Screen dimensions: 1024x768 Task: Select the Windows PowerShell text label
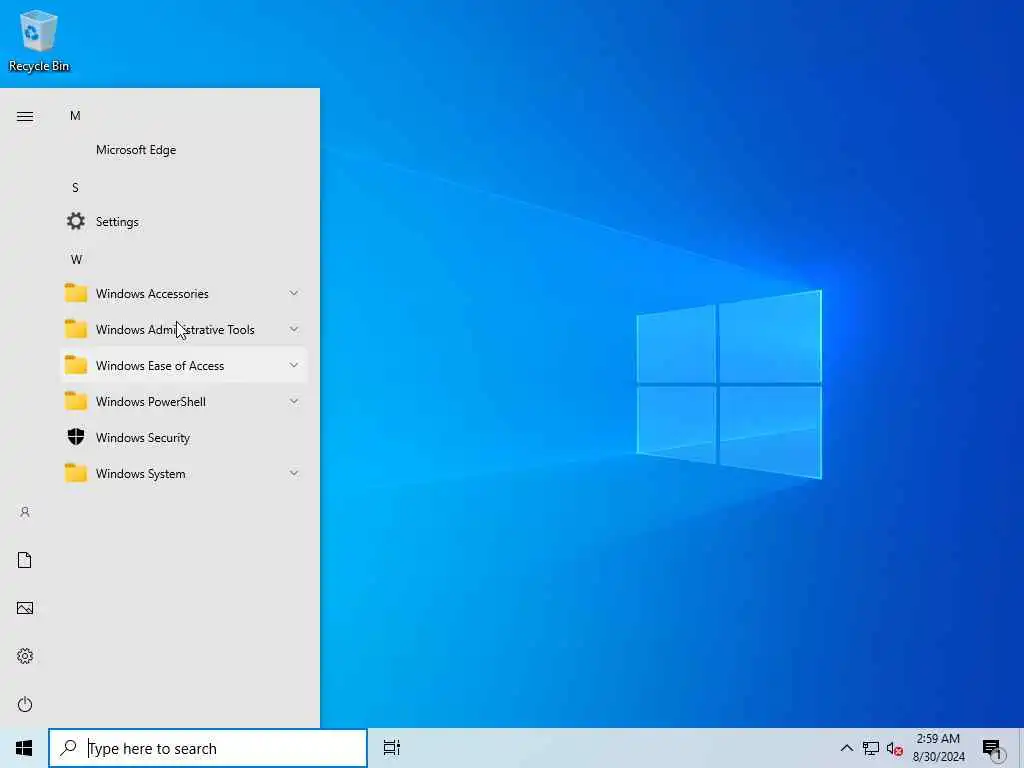(x=151, y=402)
